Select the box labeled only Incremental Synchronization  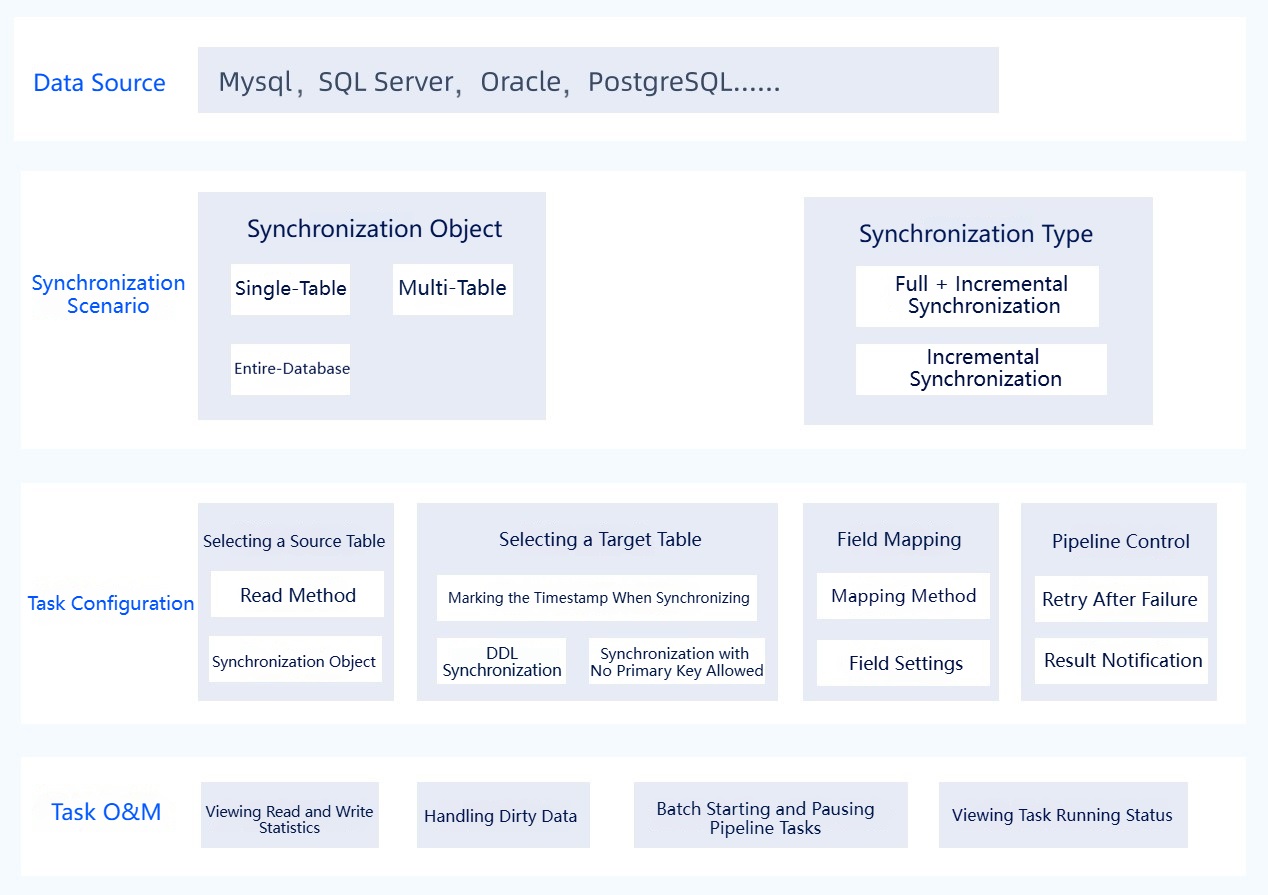981,369
